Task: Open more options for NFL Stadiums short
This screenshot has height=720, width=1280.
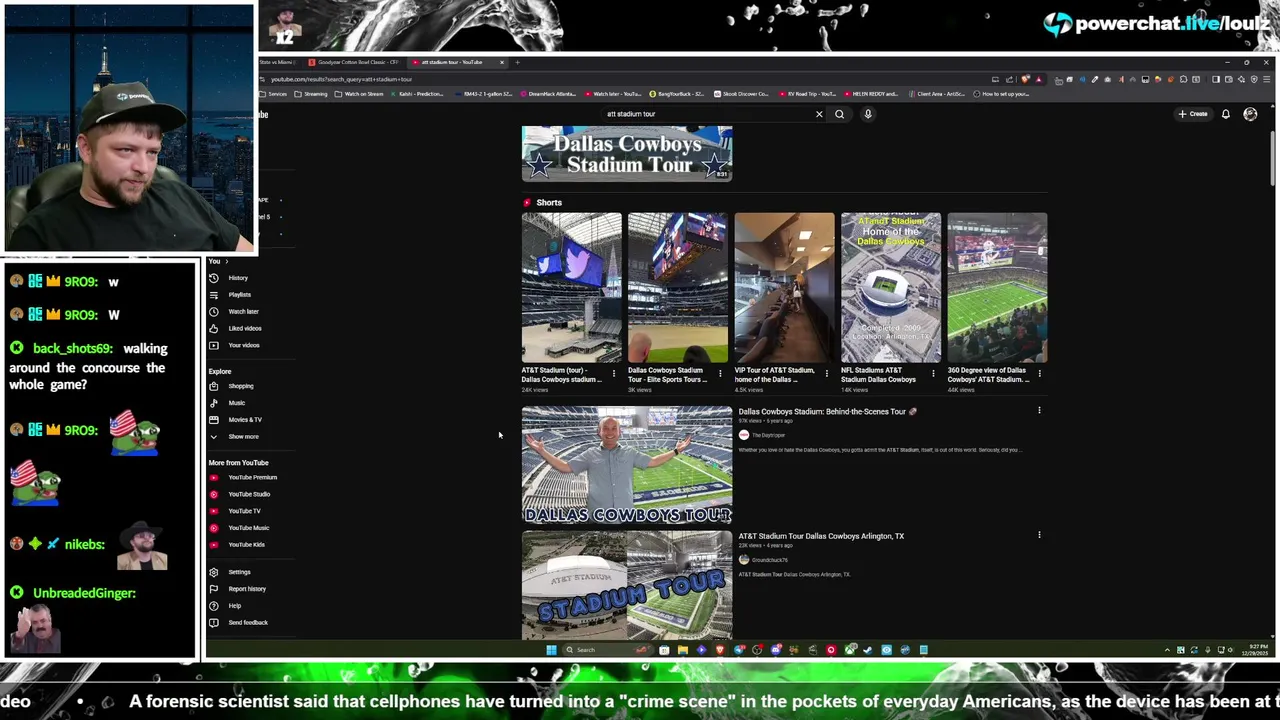Action: click(933, 373)
